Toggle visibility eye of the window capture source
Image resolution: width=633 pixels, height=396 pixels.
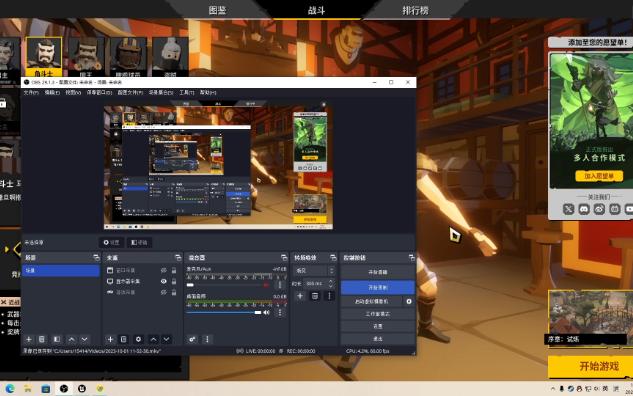coord(163,270)
